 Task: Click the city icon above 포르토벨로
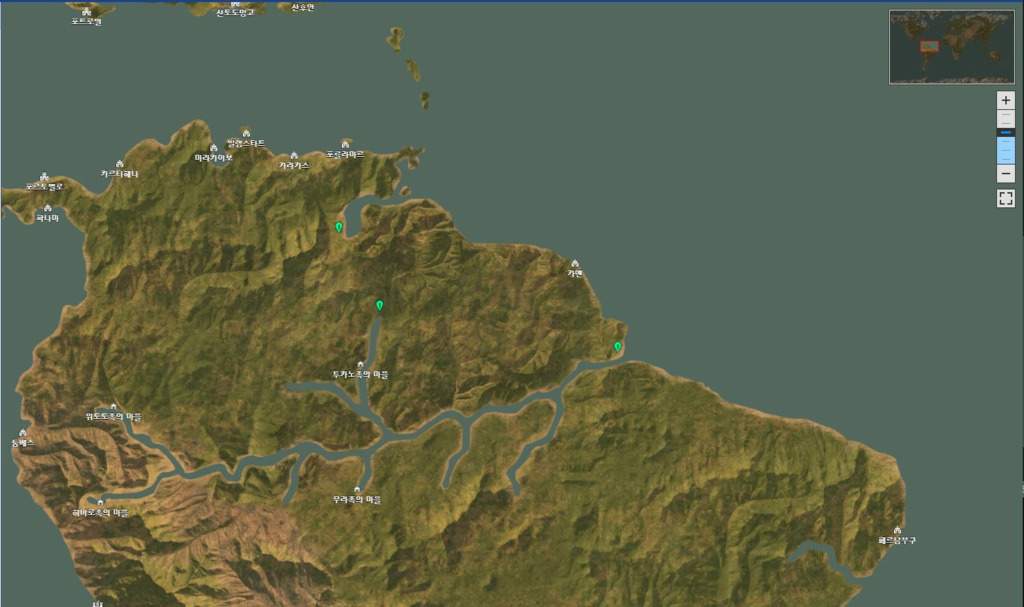44,176
